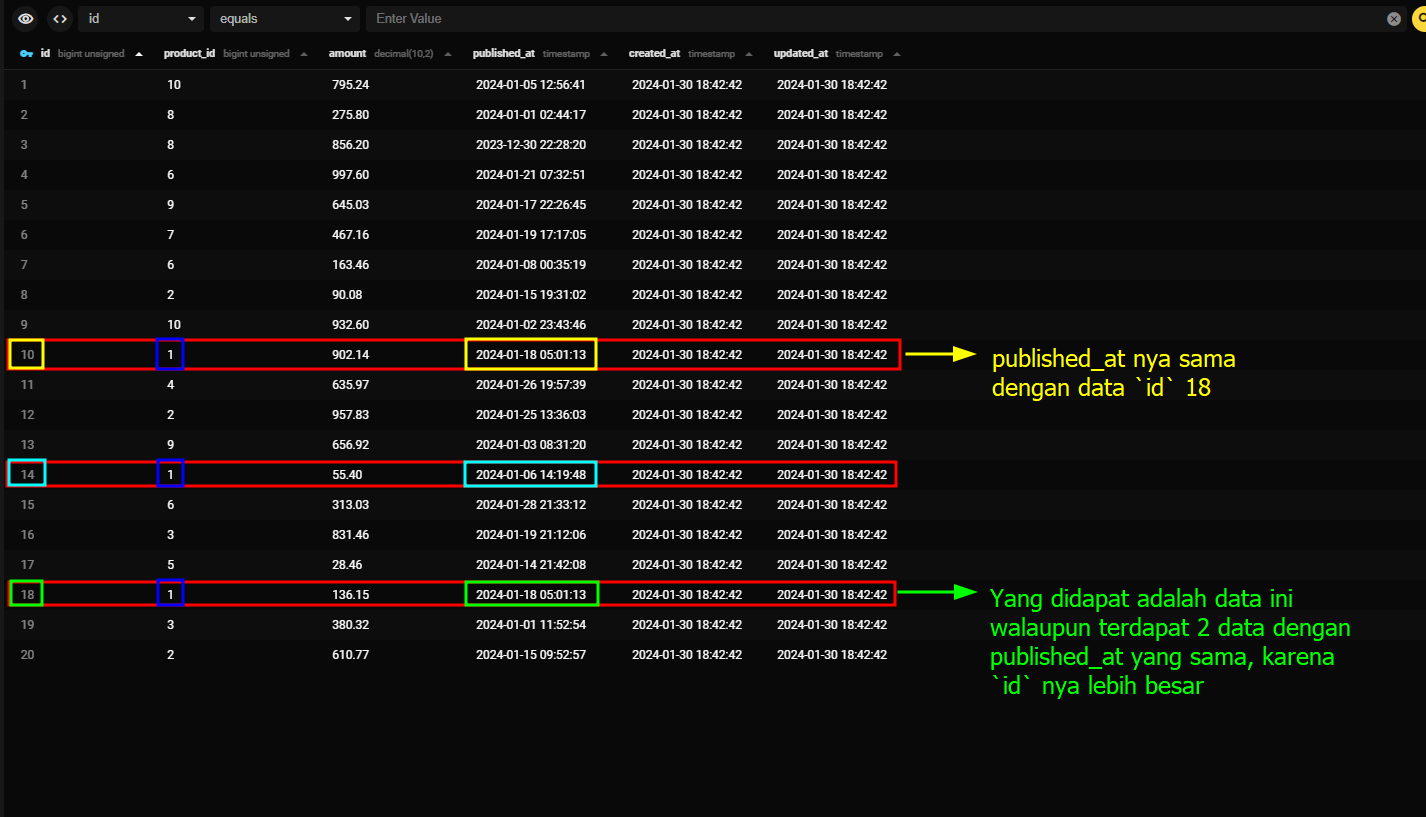Clear the filter value with X icon
Screen dimensions: 1426x817
[1394, 19]
